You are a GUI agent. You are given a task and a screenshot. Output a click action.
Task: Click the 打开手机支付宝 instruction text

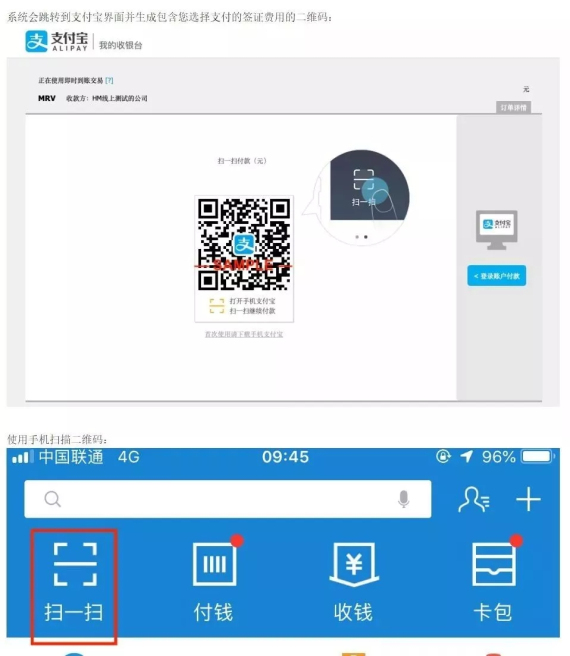252,301
